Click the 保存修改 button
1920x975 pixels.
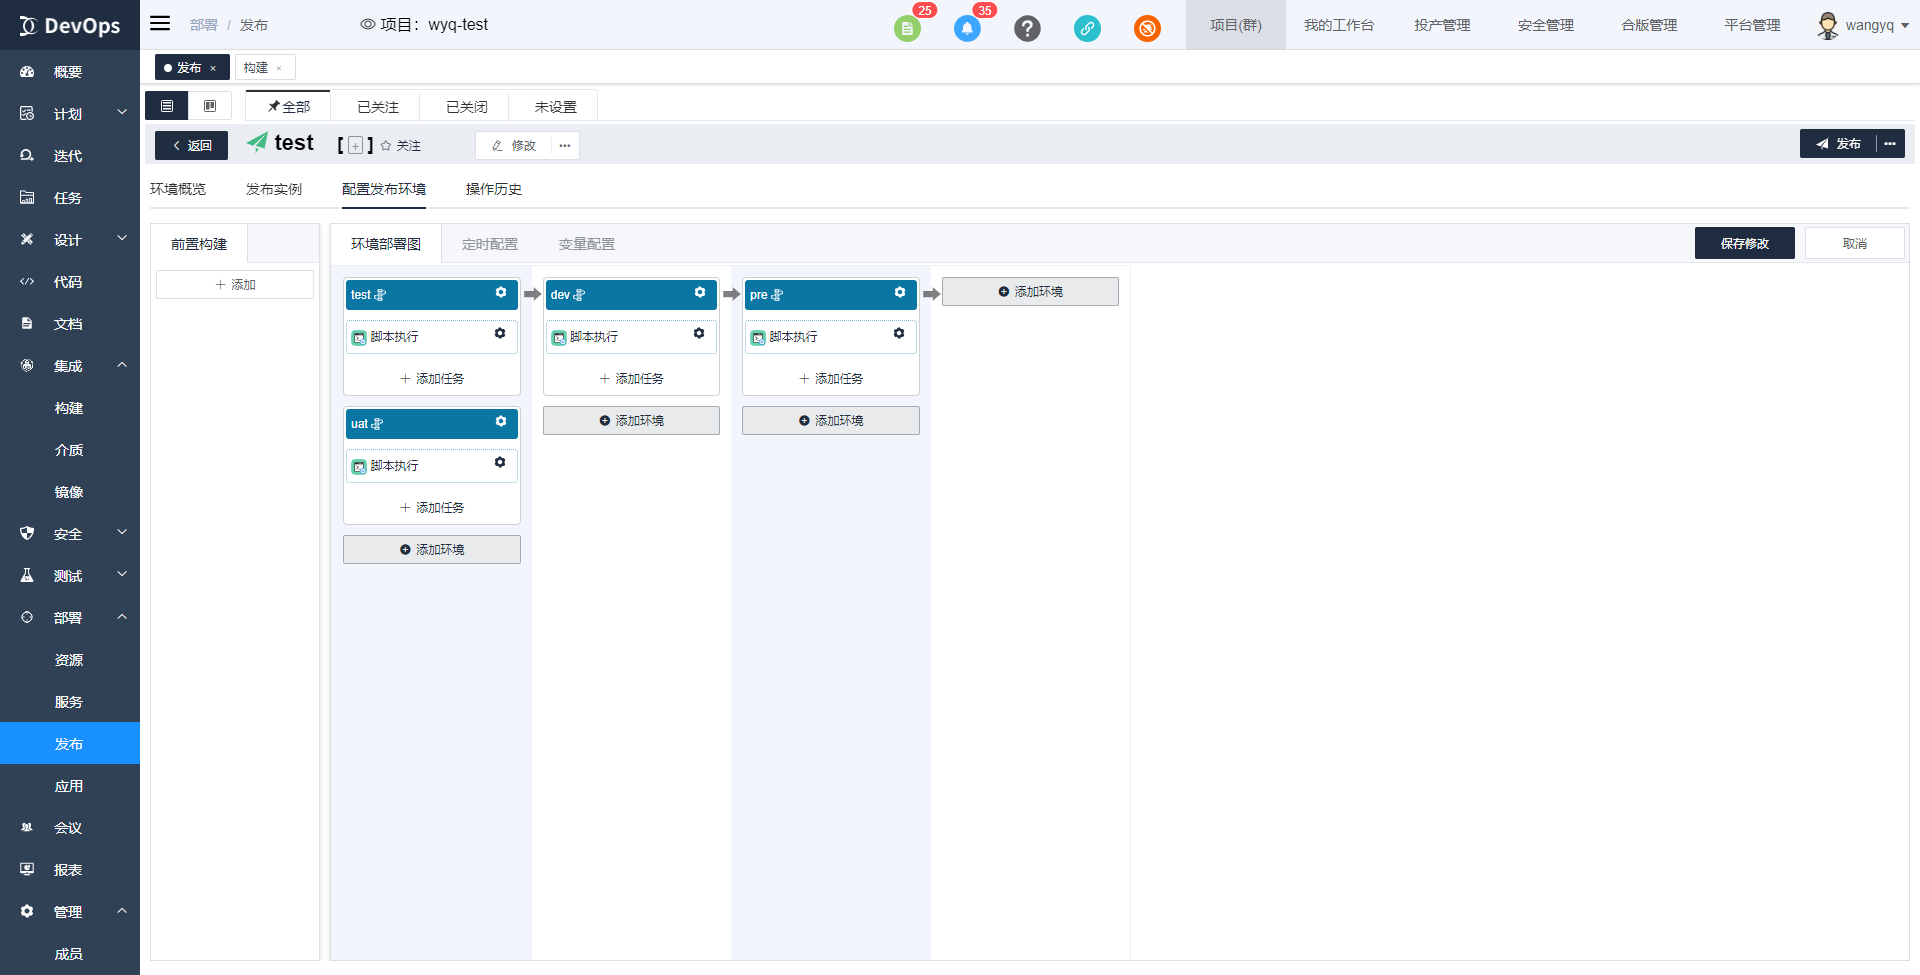[1744, 243]
